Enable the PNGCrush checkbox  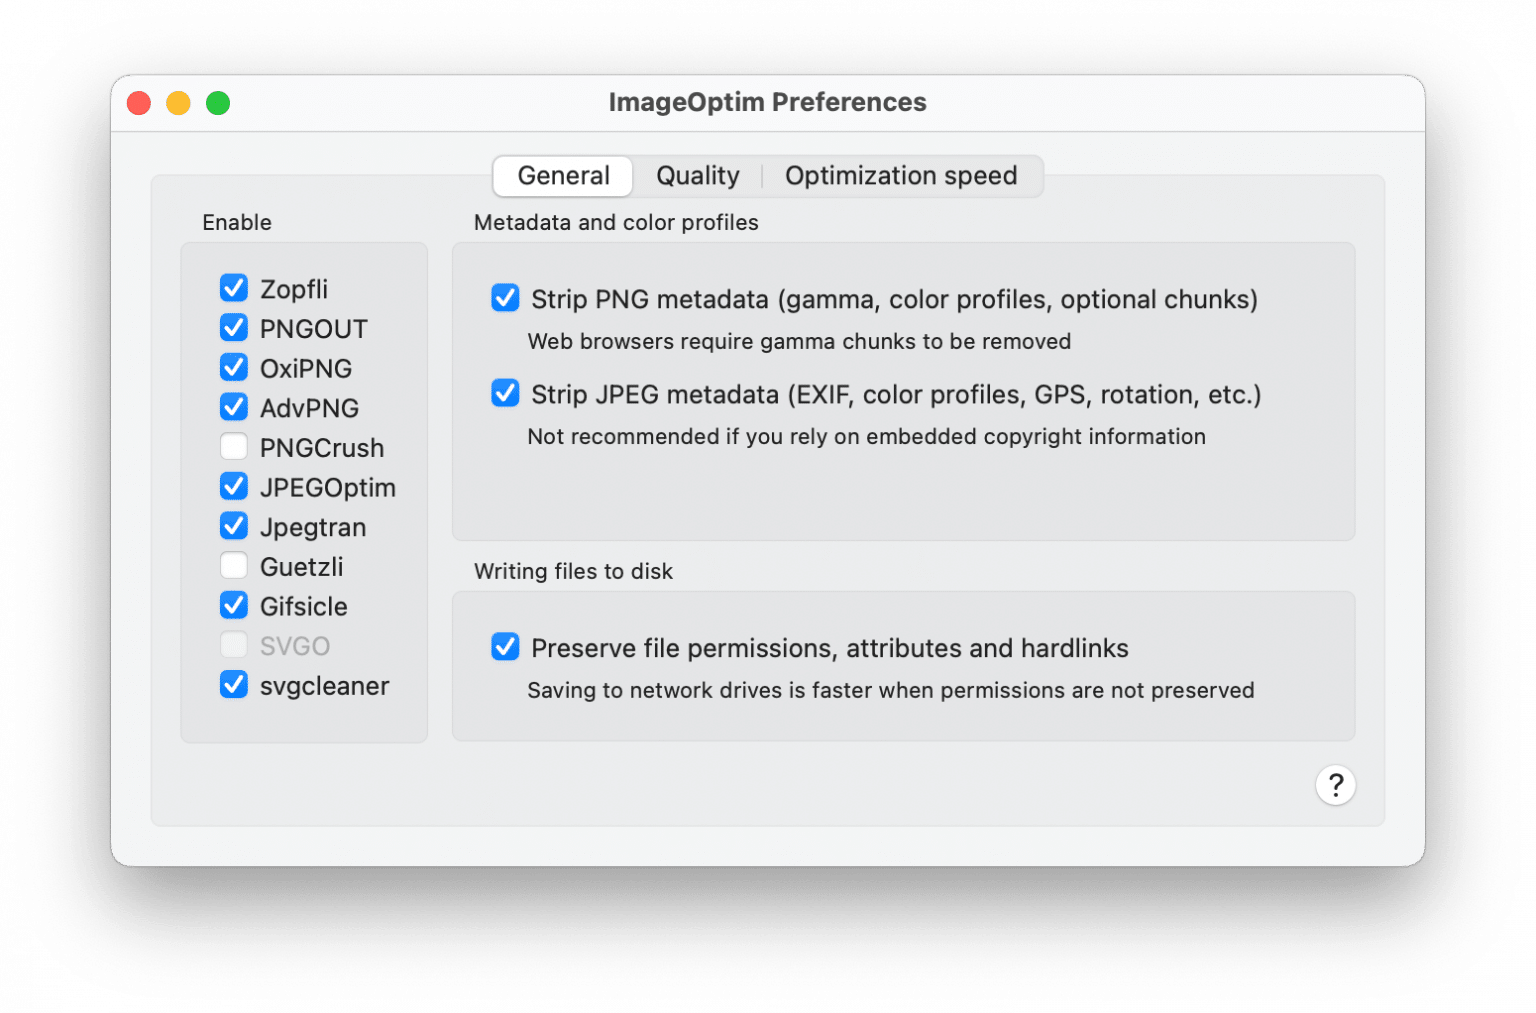click(x=234, y=446)
